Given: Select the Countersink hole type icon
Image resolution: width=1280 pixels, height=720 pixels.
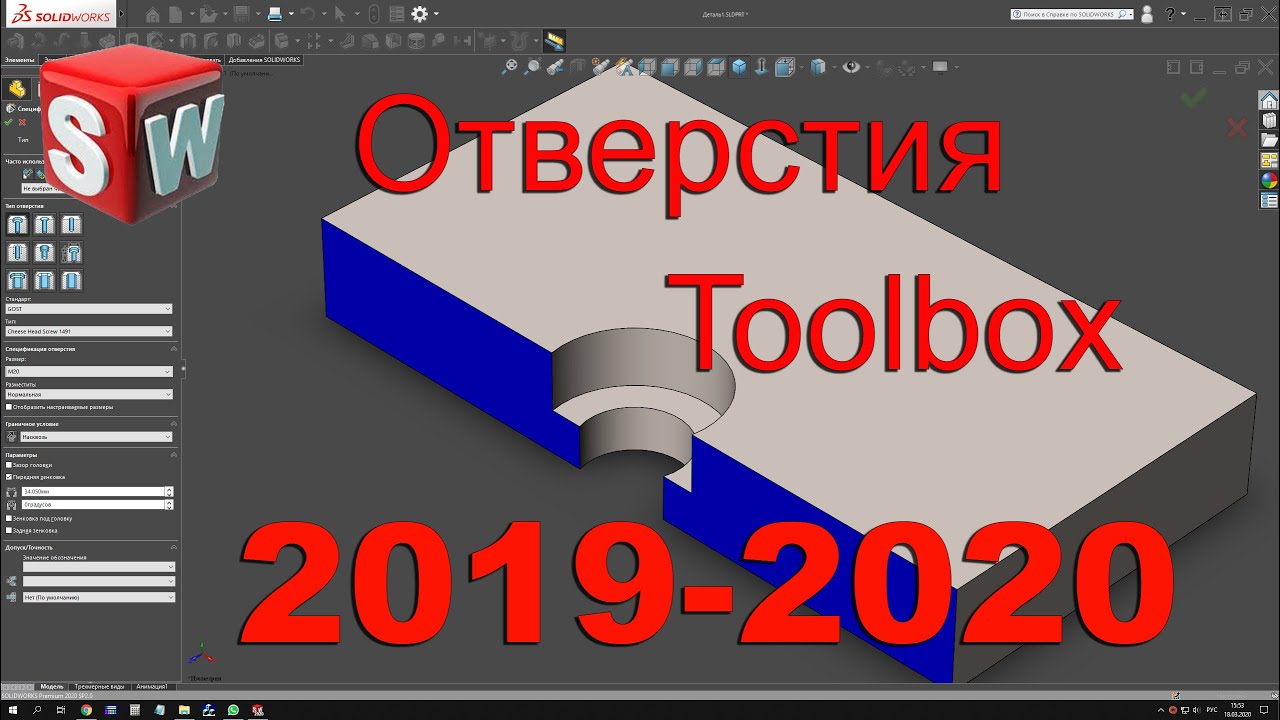Looking at the screenshot, I should pyautogui.click(x=44, y=225).
